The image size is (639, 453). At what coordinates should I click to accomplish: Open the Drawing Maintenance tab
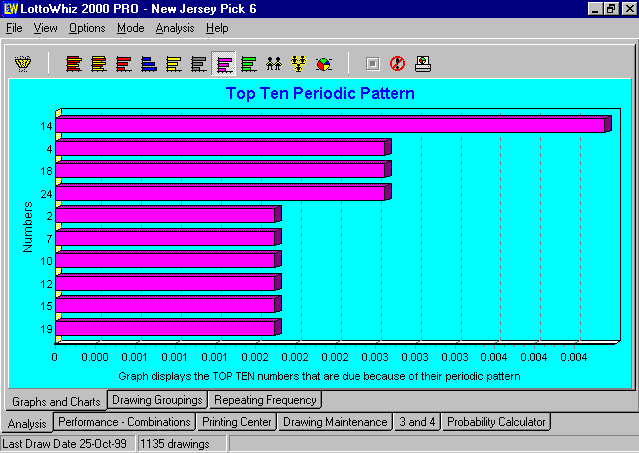tap(335, 422)
